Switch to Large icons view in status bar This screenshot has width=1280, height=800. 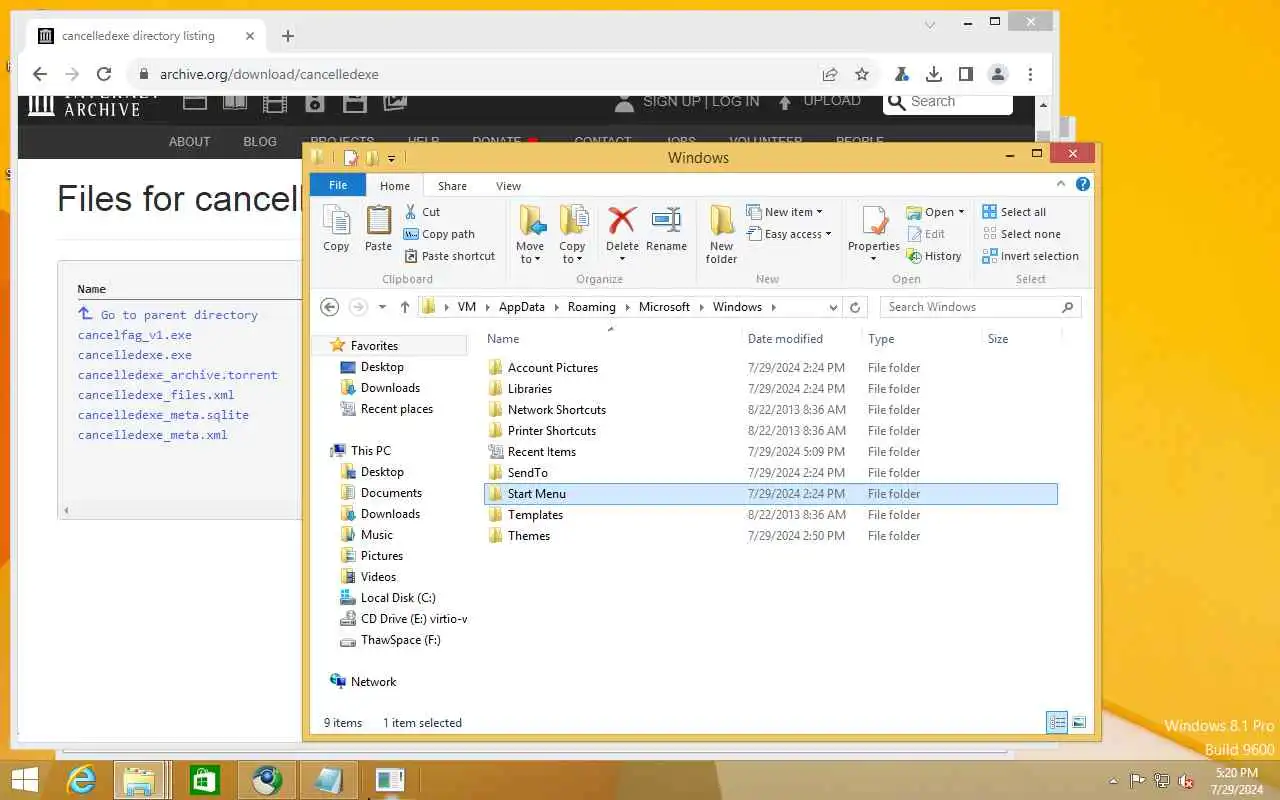(1079, 722)
